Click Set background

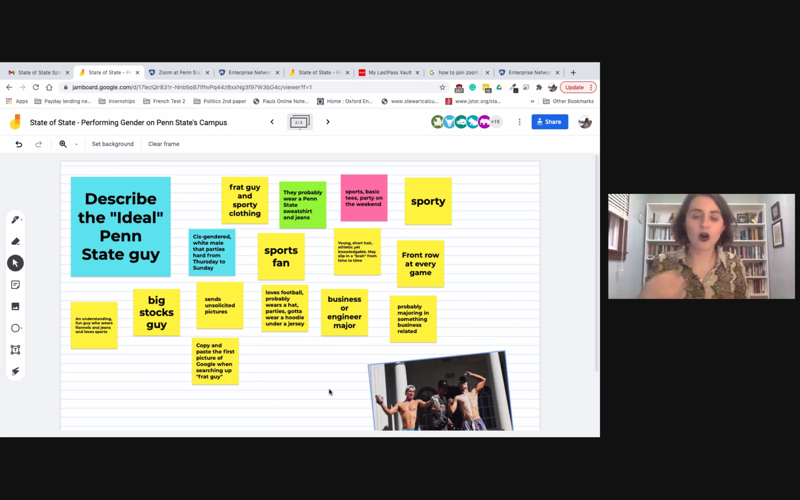tap(113, 144)
